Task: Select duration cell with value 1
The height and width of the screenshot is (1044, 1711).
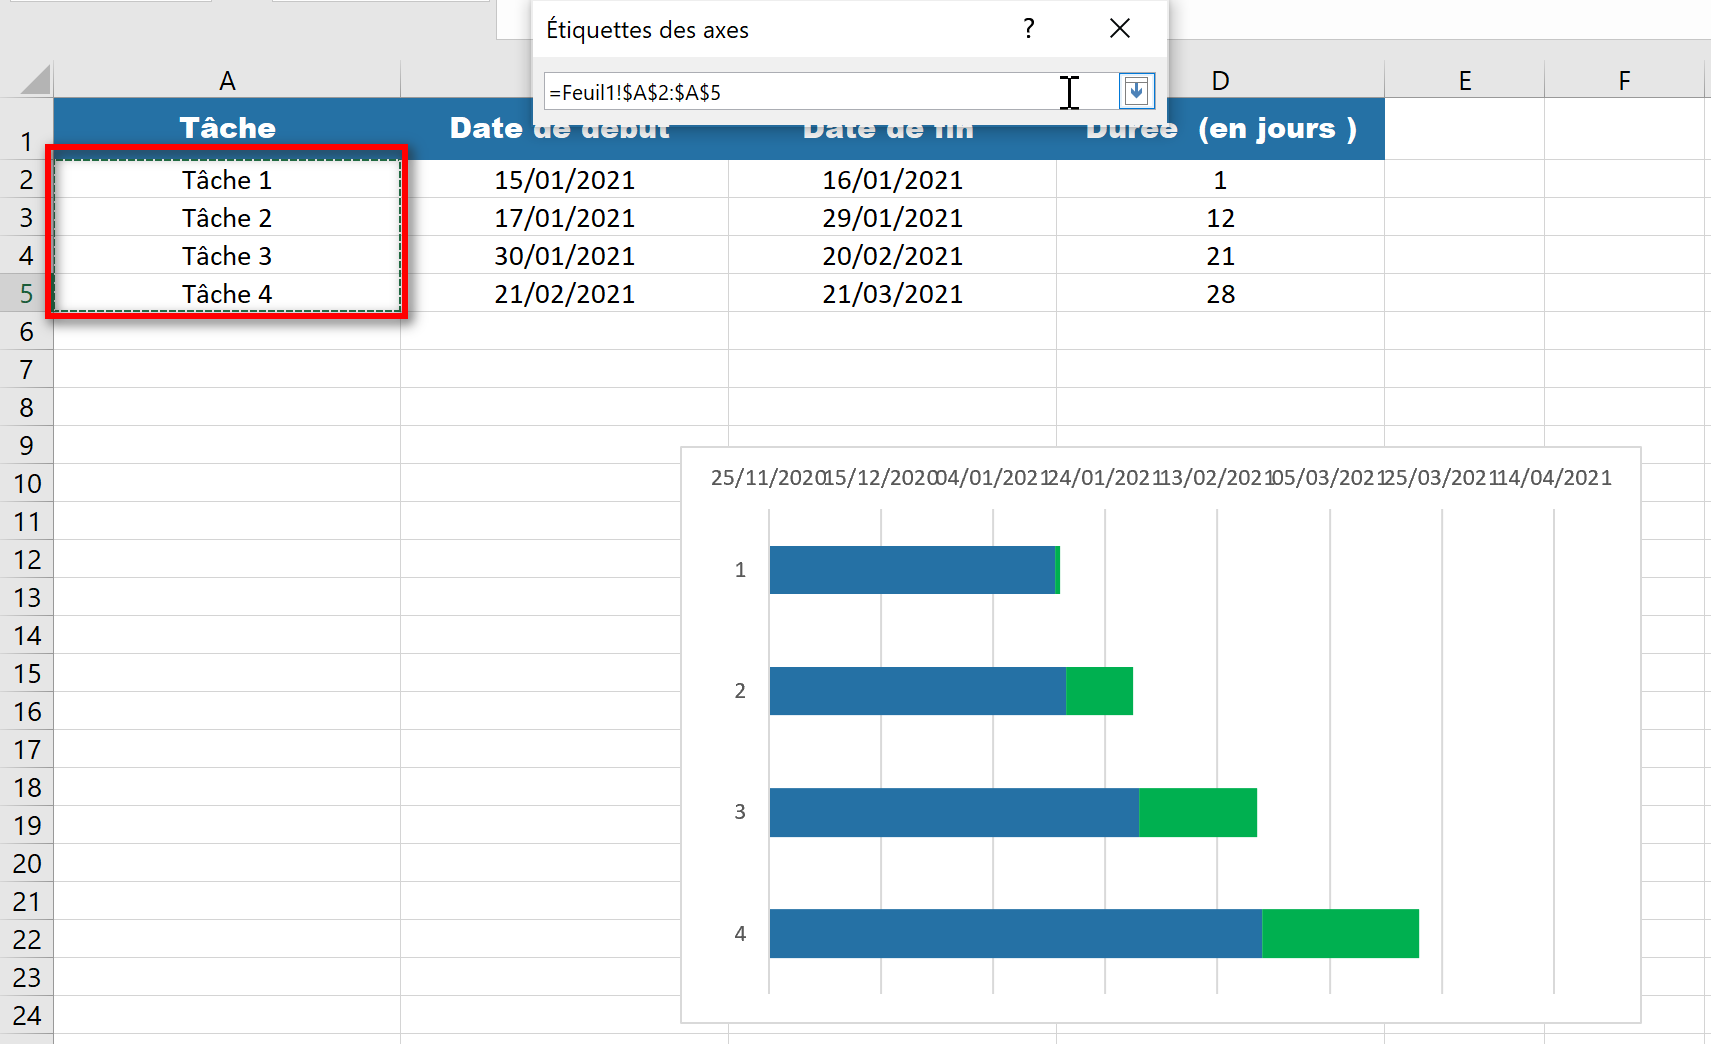Action: (1220, 180)
